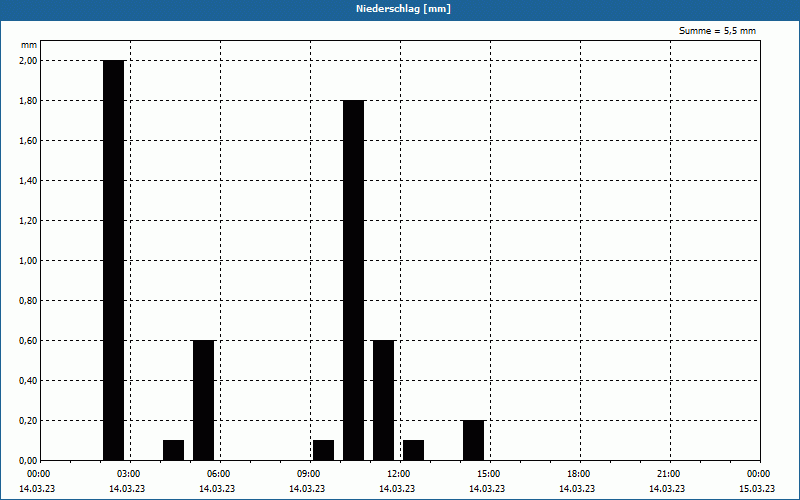This screenshot has height=500, width=800.
Task: Select the 0,20 mm bar ending at 15:00
Action: point(473,441)
